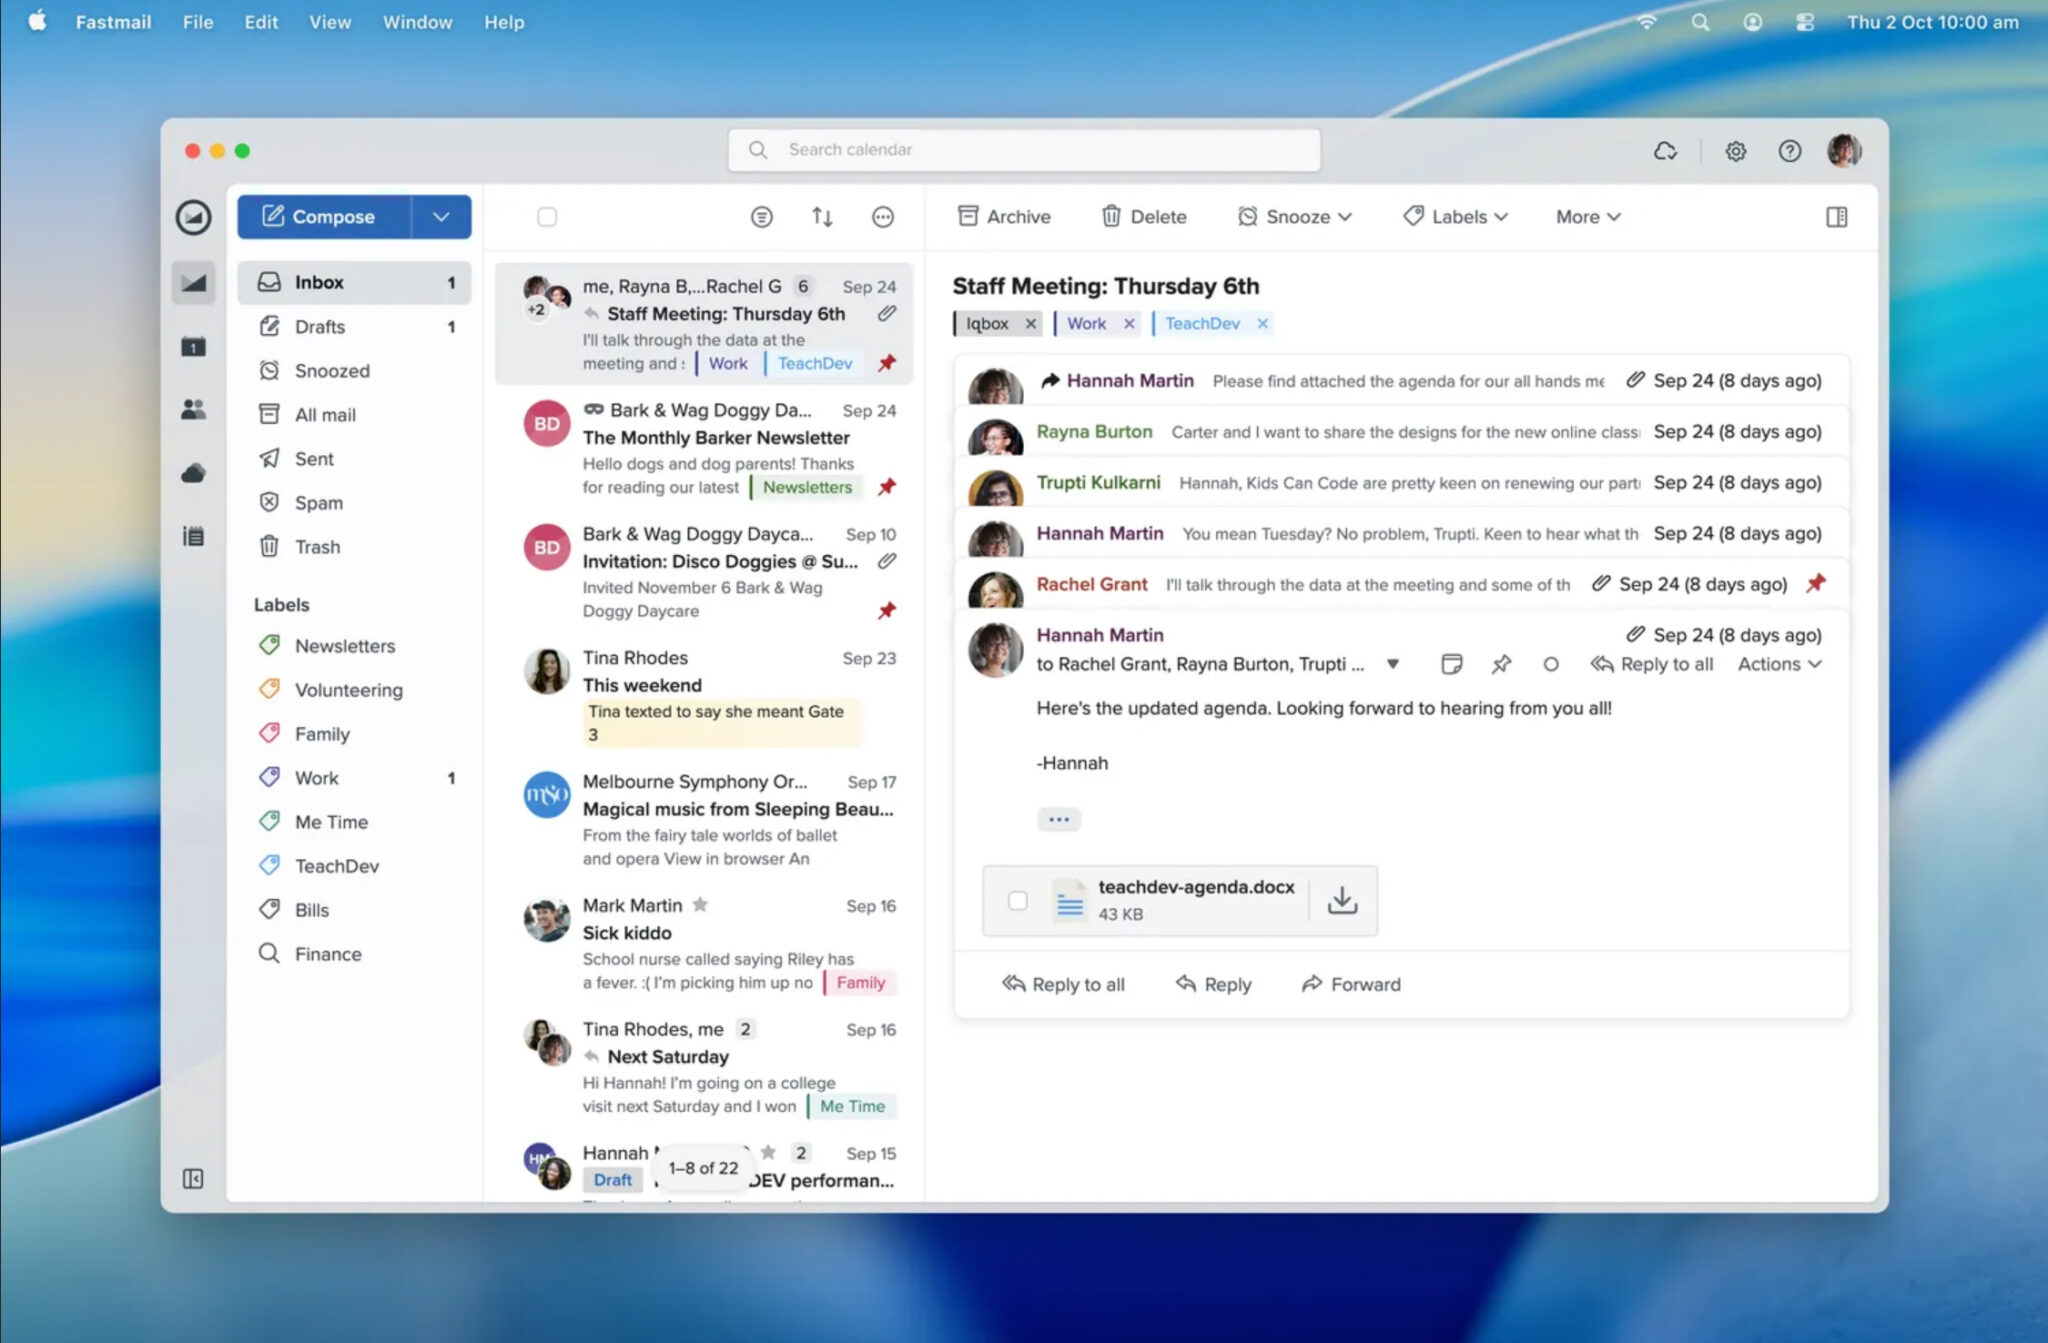Image resolution: width=2048 pixels, height=1343 pixels.
Task: Open the View menu in the menu bar
Action: tap(329, 21)
